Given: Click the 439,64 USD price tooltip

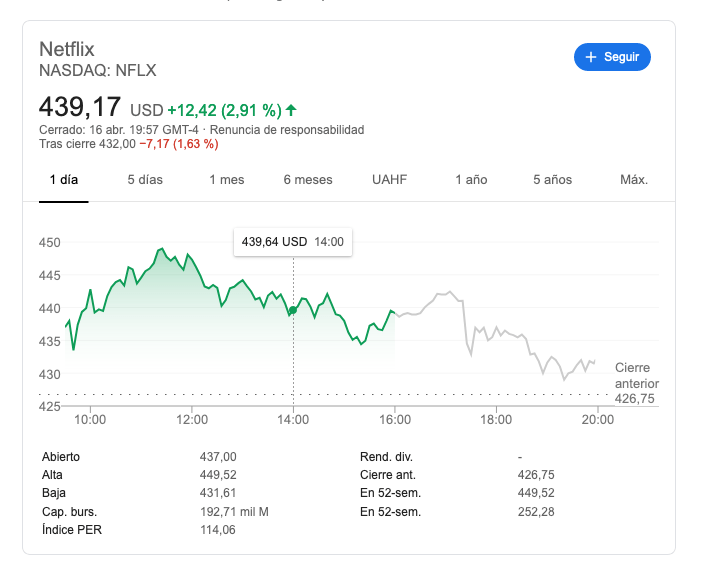Looking at the screenshot, I should pyautogui.click(x=293, y=242).
